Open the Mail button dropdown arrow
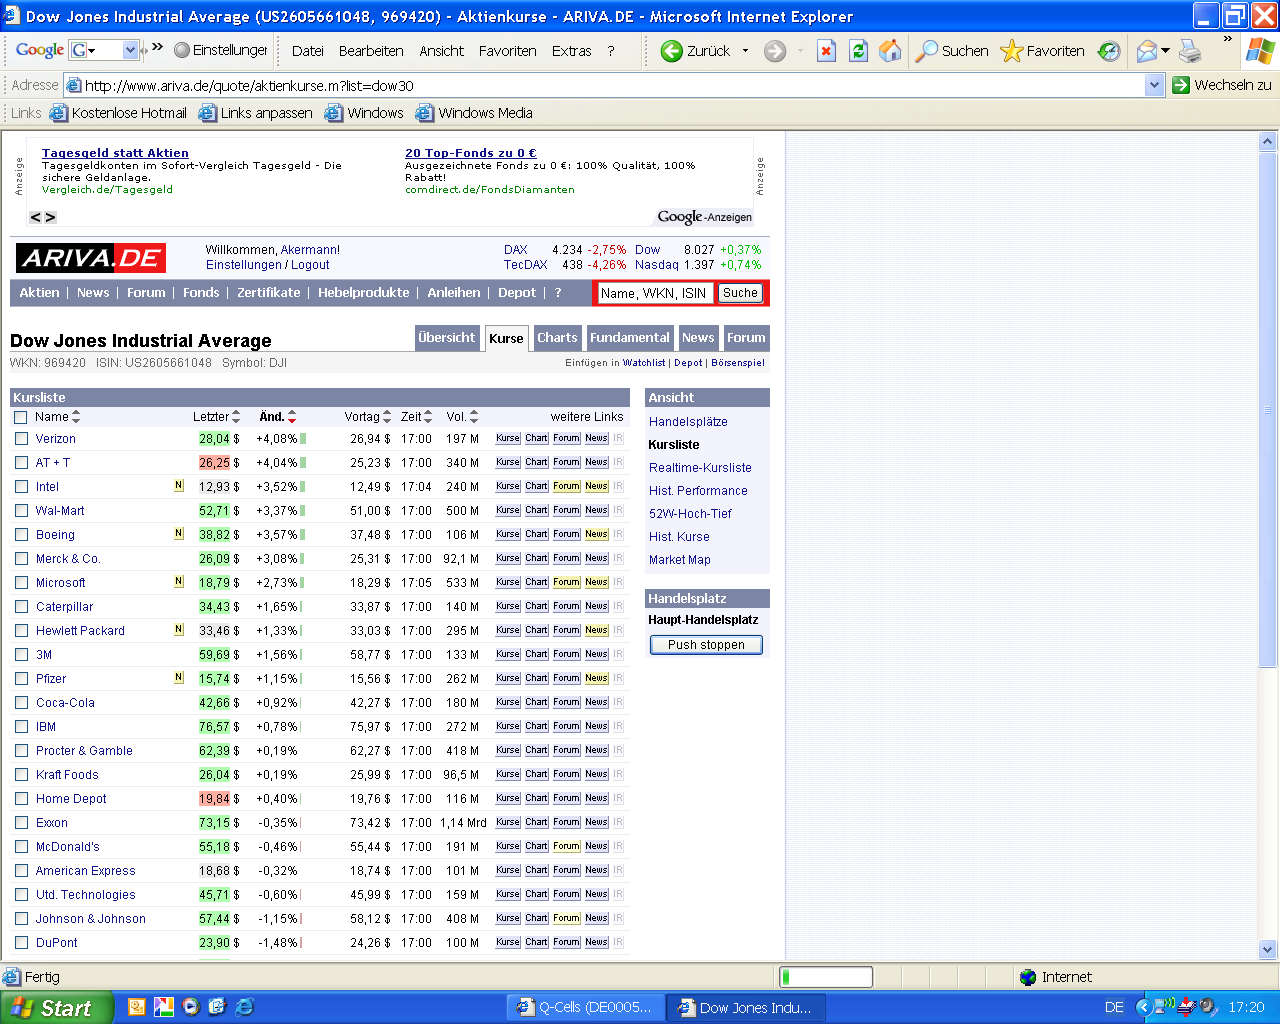This screenshot has width=1280, height=1024. tap(1165, 51)
